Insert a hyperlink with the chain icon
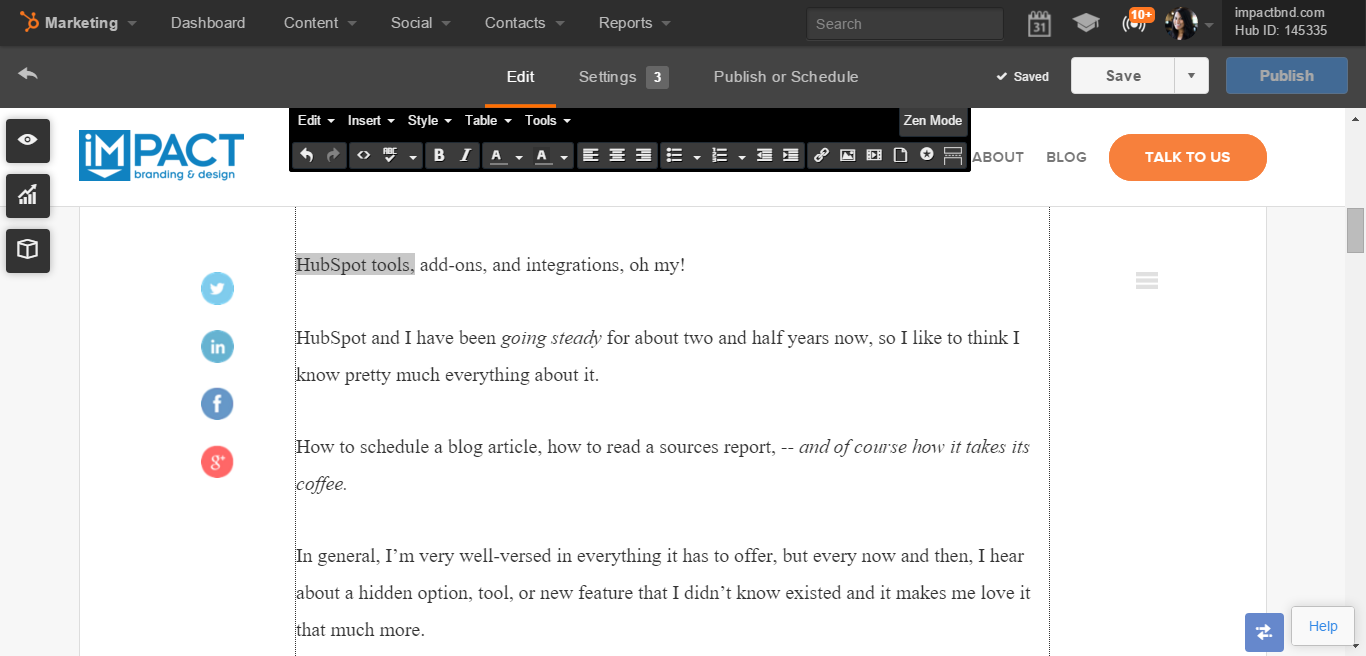Image resolution: width=1366 pixels, height=656 pixels. [821, 155]
